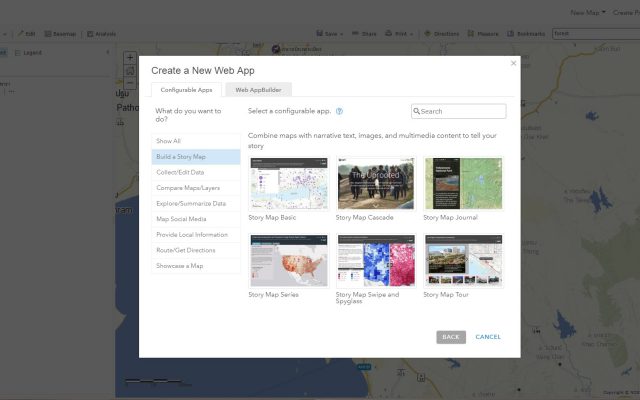Choose the Story Map Series thumbnail
640x400 pixels.
pyautogui.click(x=289, y=261)
